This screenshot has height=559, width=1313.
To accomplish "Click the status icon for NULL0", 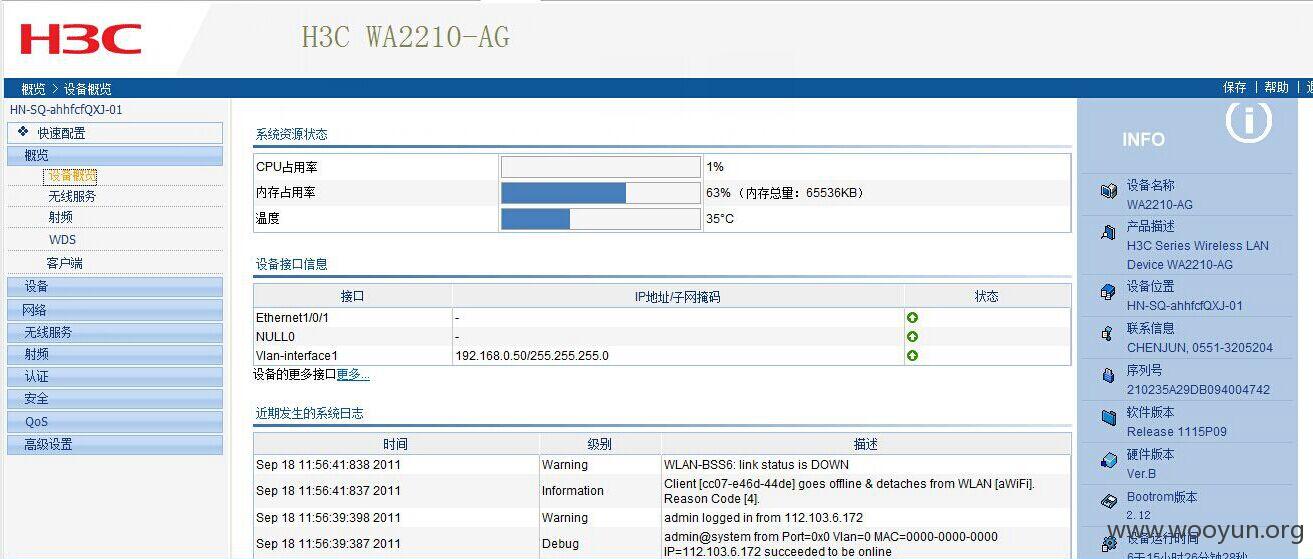I will tap(912, 336).
